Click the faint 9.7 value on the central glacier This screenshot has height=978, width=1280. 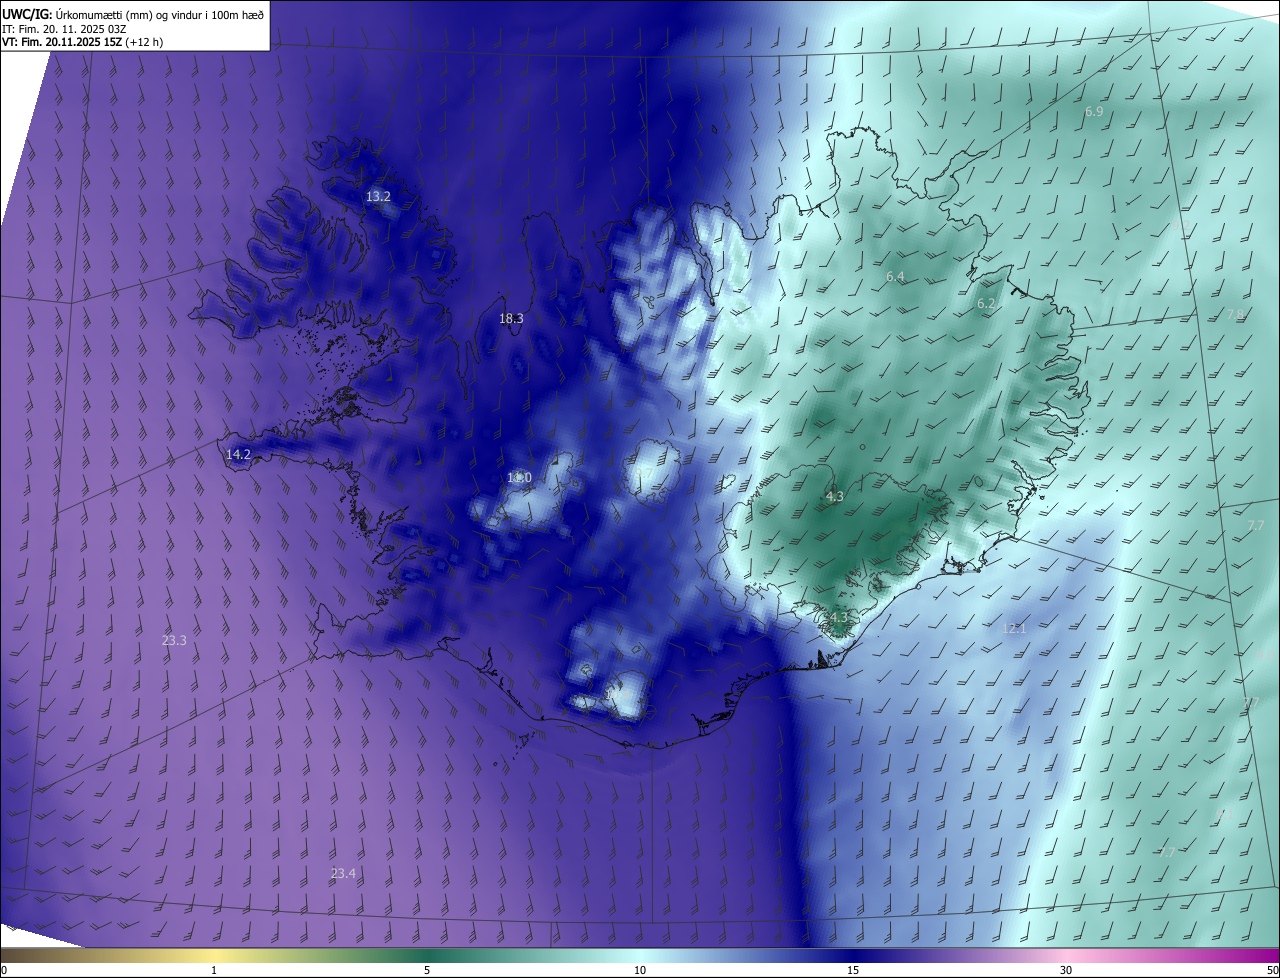[643, 473]
